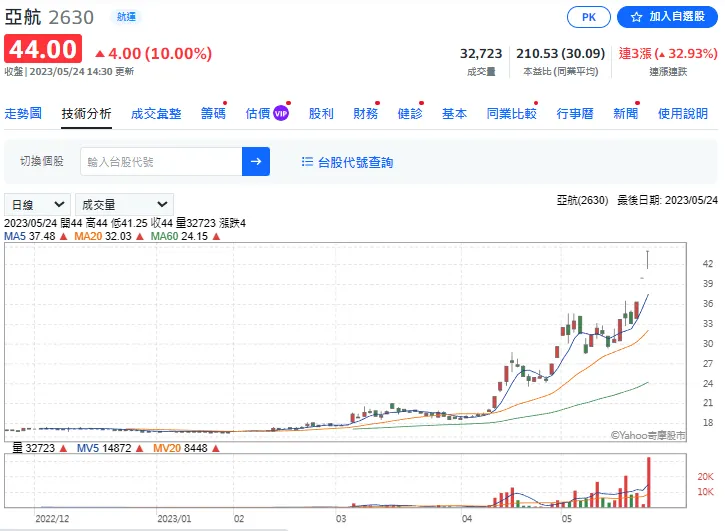Image resolution: width=725 pixels, height=531 pixels.
Task: Click the red up triangle by 4.00
Action: [100, 54]
